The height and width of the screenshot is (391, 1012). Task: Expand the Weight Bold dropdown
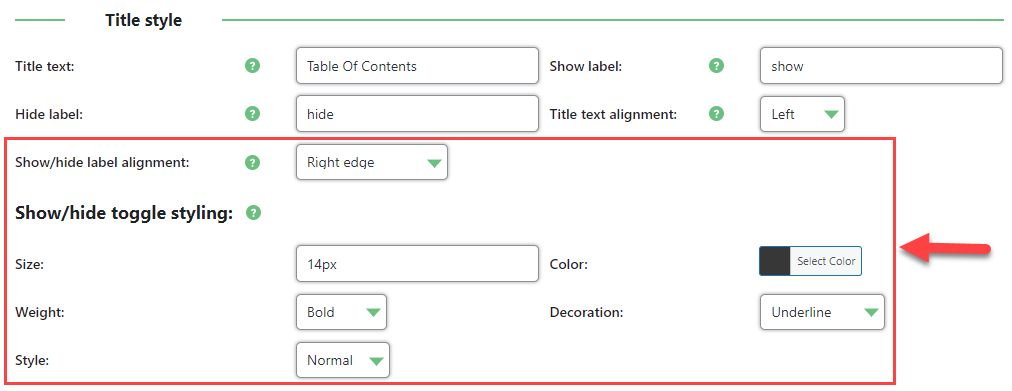(341, 312)
